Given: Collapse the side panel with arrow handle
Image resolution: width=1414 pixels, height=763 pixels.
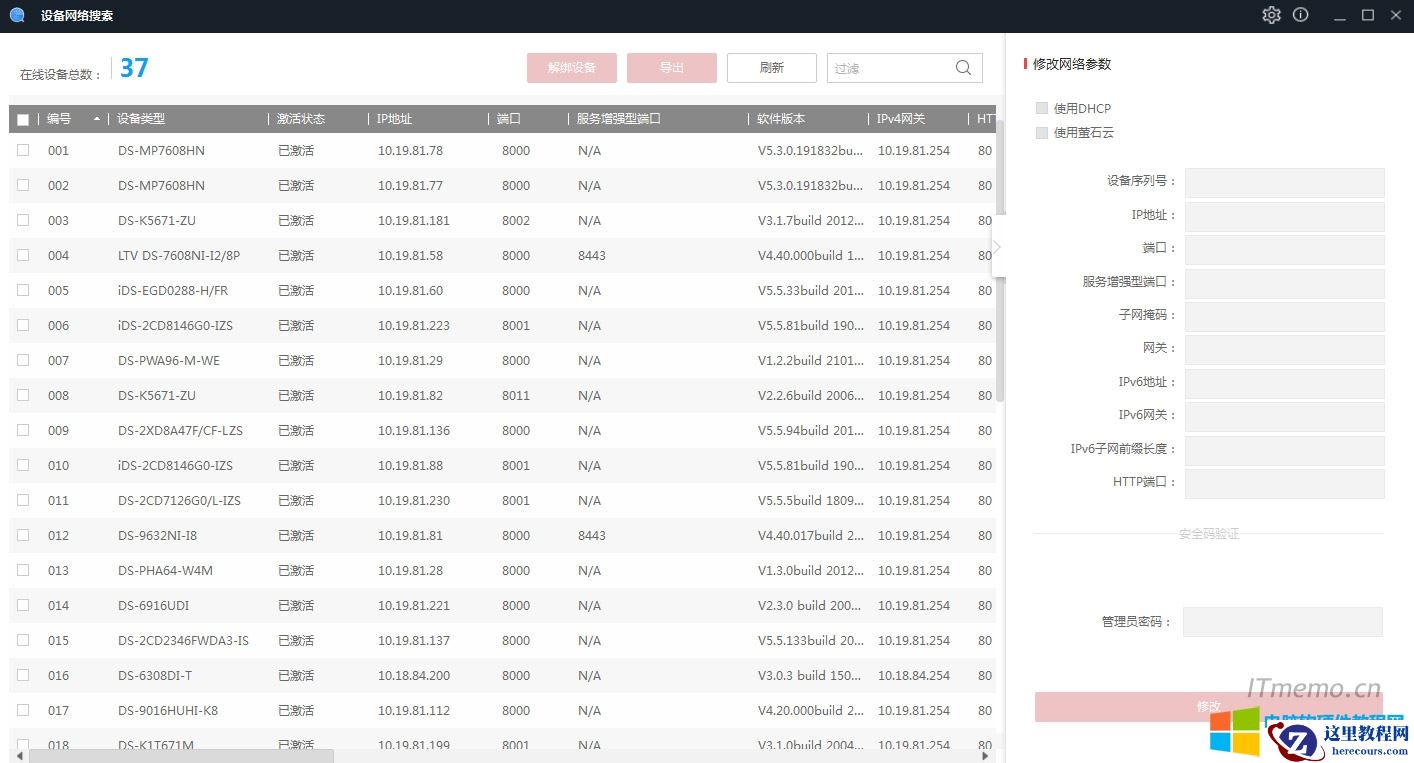Looking at the screenshot, I should [x=997, y=247].
